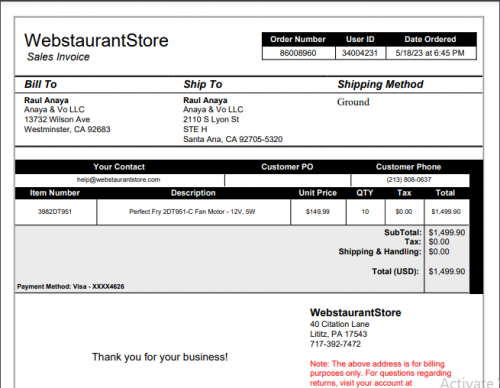The height and width of the screenshot is (388, 500).
Task: Click the 'Your Contact' header
Action: tap(119, 167)
